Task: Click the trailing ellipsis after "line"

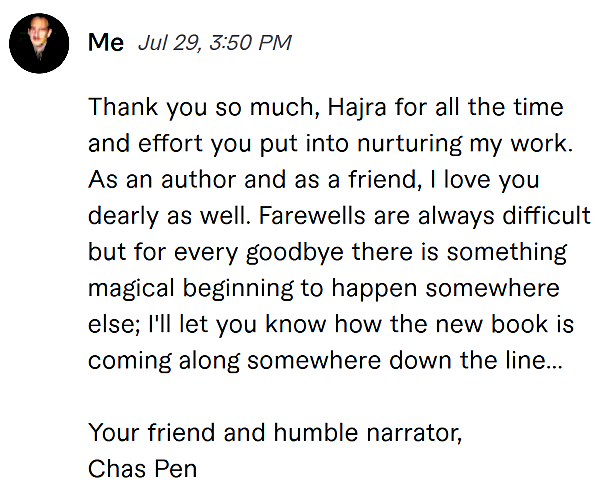Action: (x=554, y=367)
